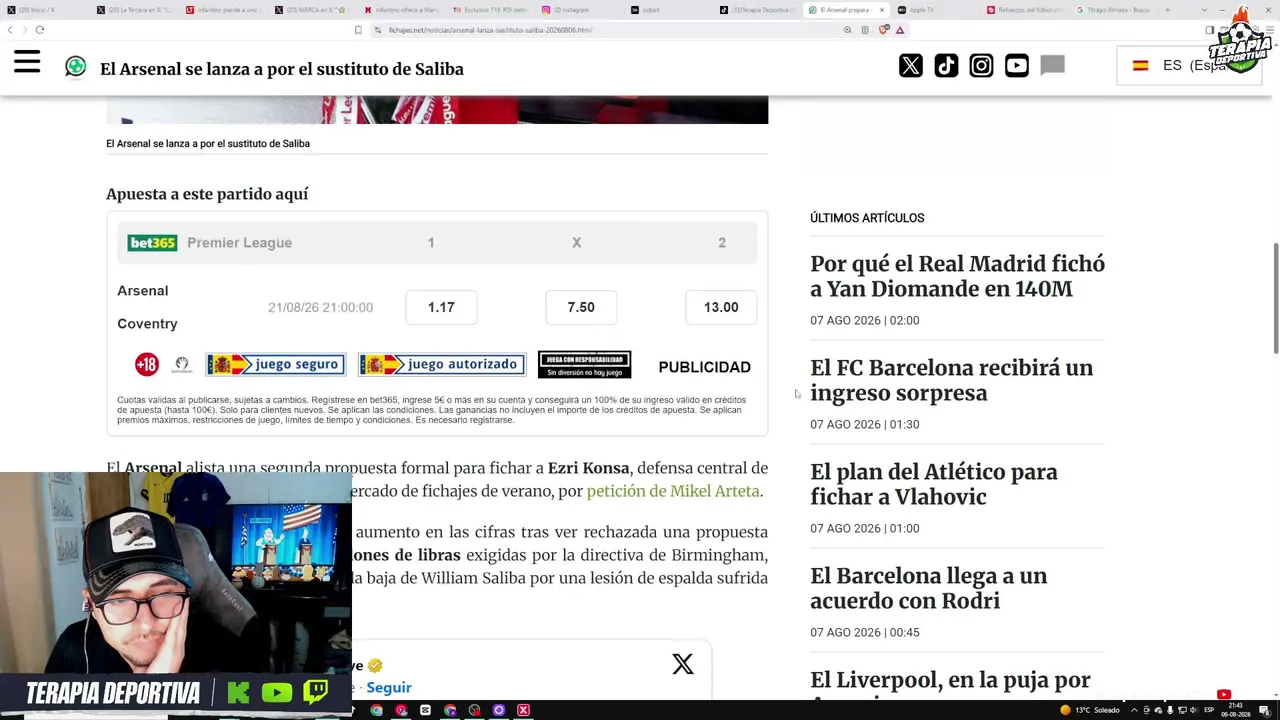1280x720 pixels.
Task: Open Barcelona agreement with Rodri article
Action: (x=929, y=588)
